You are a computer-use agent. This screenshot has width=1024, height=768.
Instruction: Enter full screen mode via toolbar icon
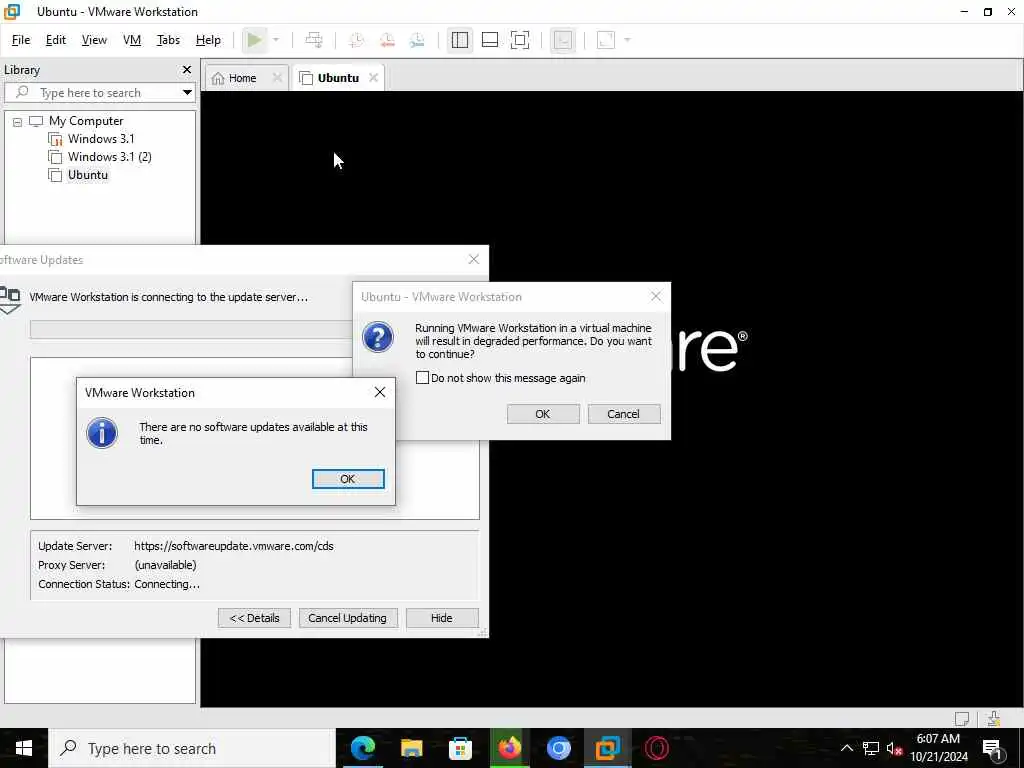point(520,40)
